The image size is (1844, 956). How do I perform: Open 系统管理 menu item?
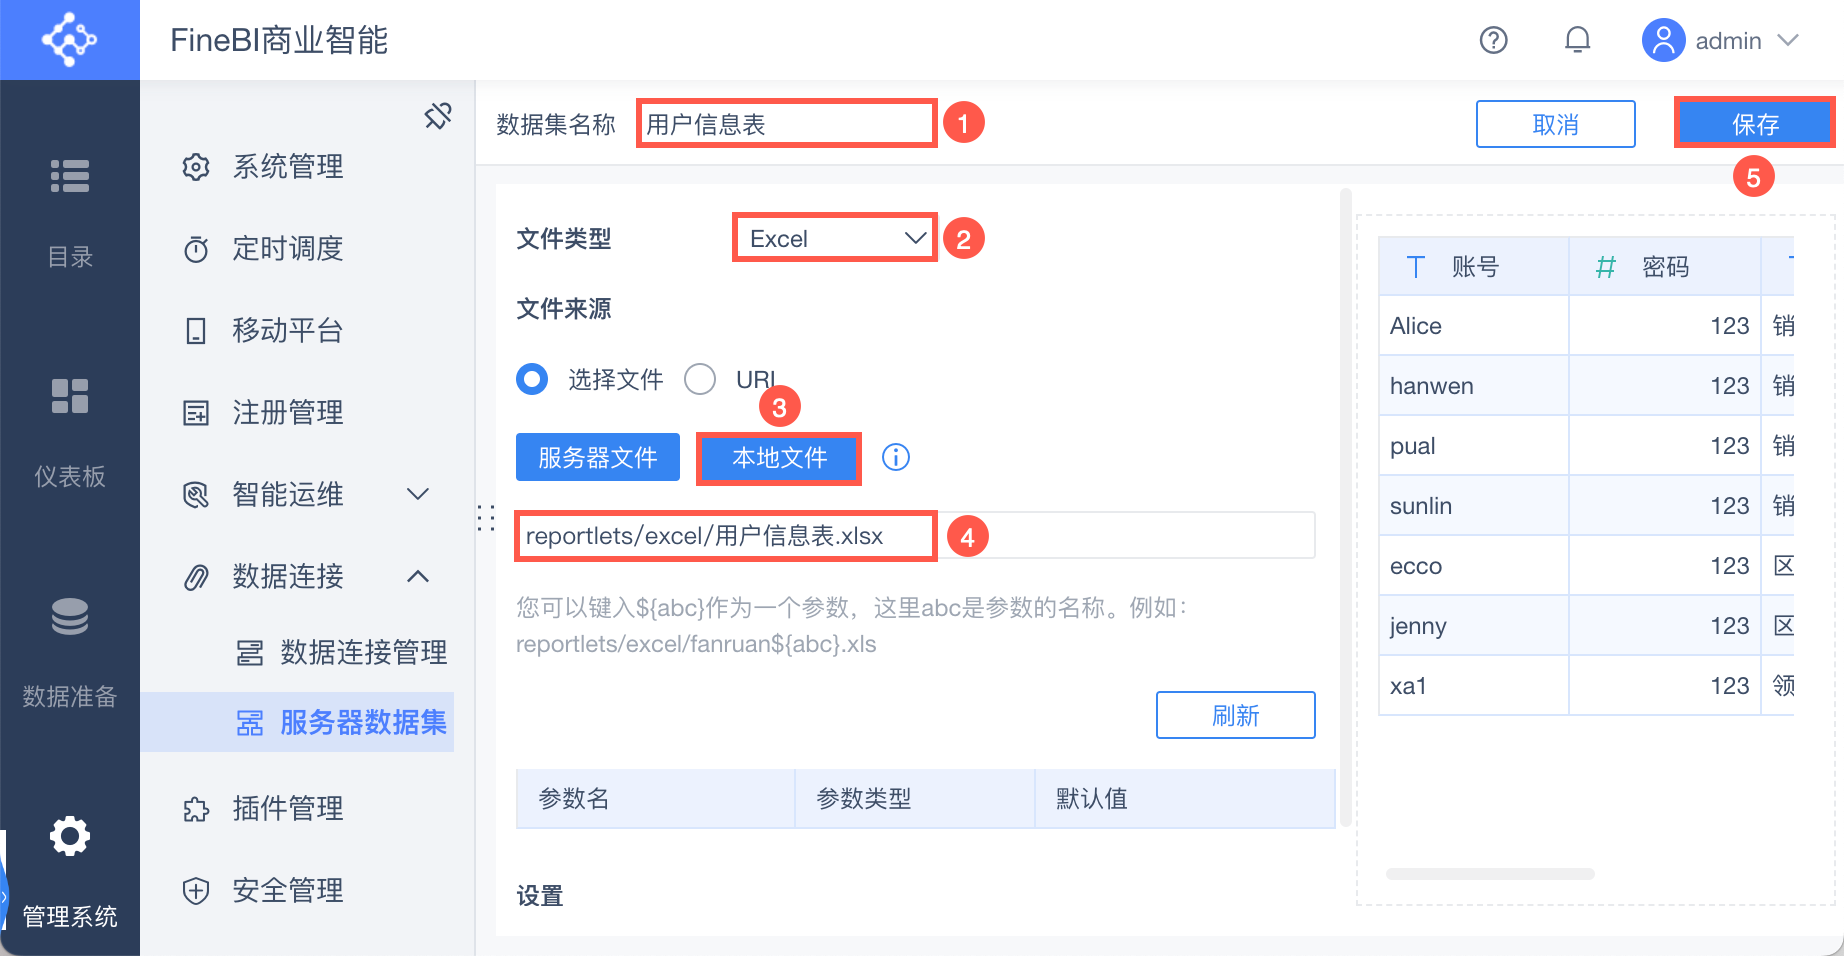pyautogui.click(x=288, y=166)
